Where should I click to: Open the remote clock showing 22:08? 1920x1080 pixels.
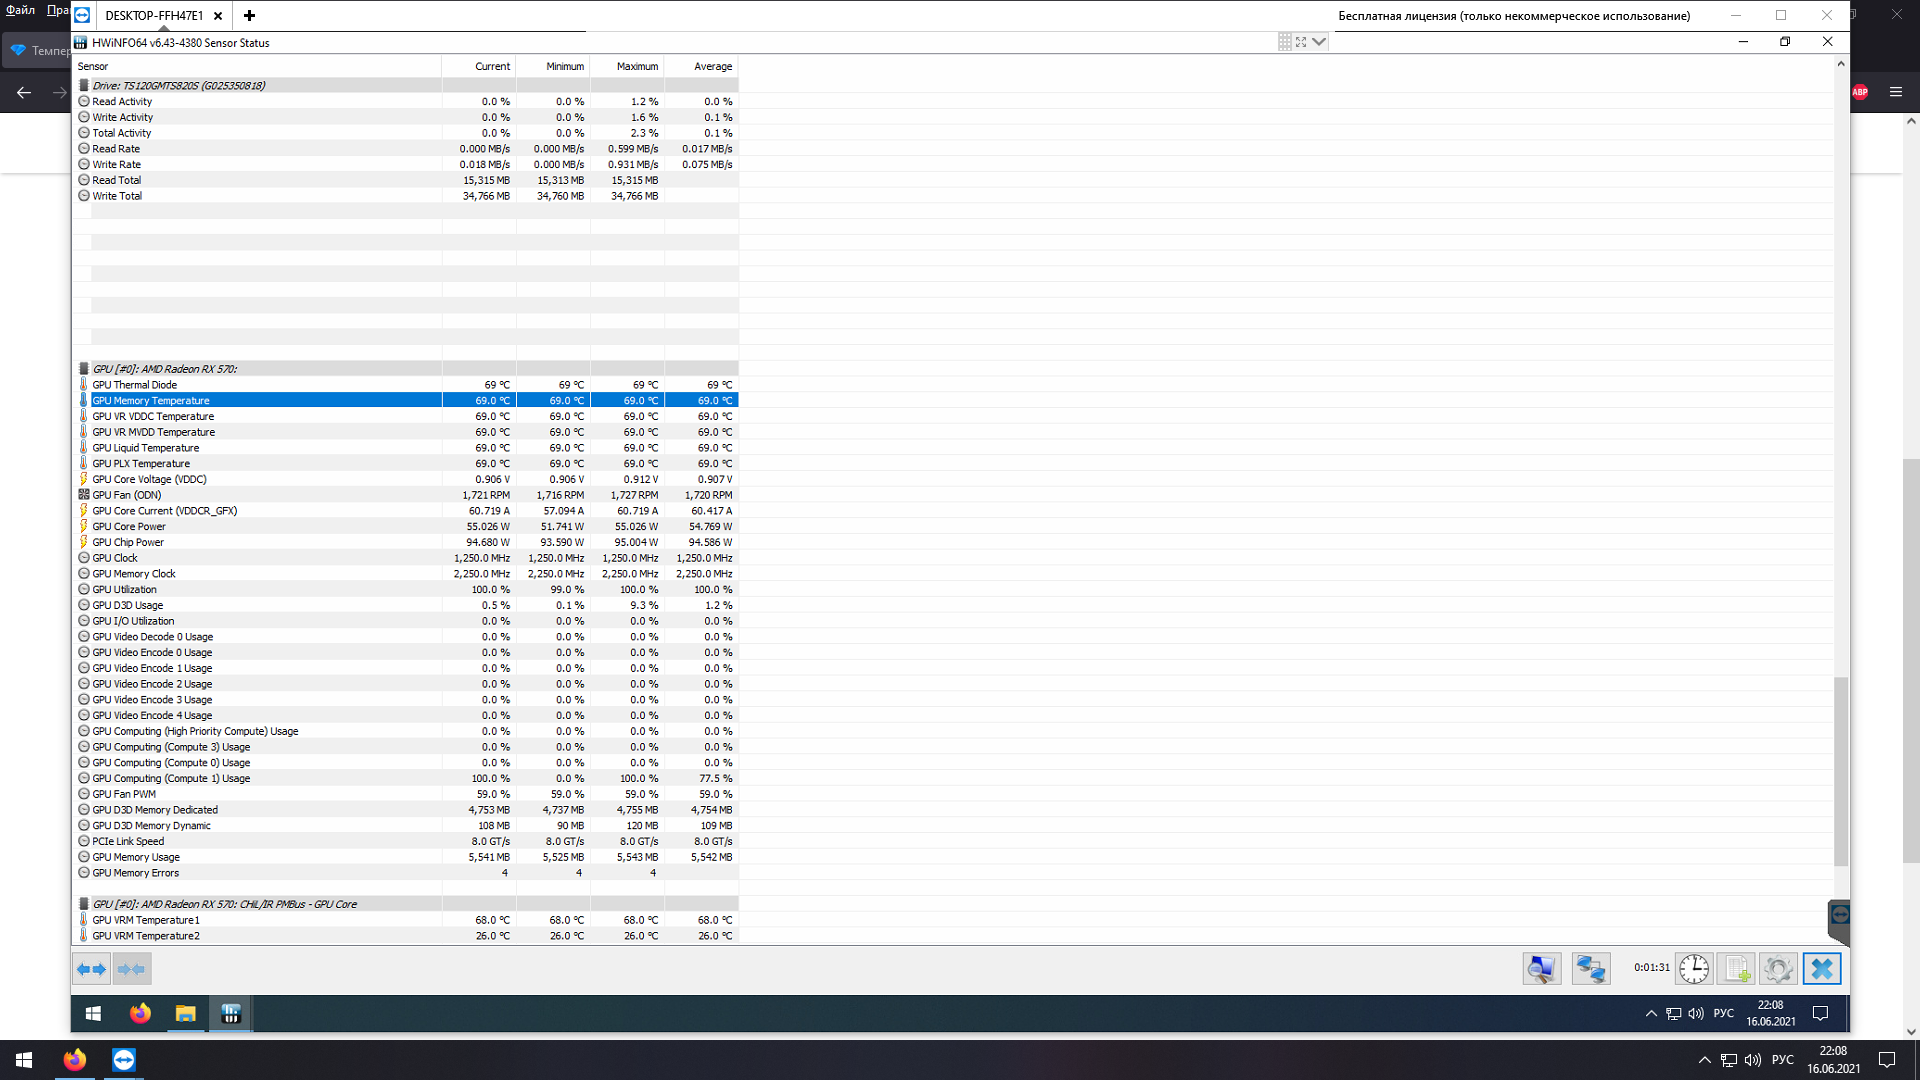pyautogui.click(x=1771, y=1014)
